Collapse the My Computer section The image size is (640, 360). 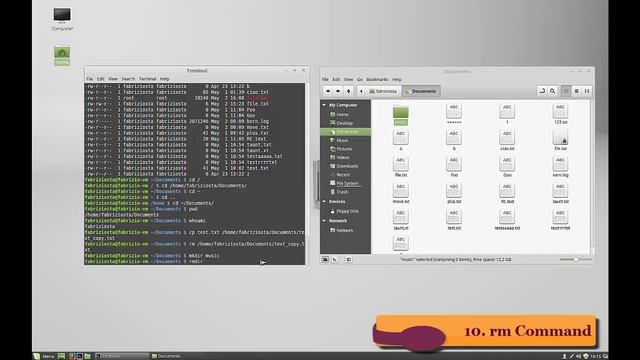pyautogui.click(x=324, y=105)
